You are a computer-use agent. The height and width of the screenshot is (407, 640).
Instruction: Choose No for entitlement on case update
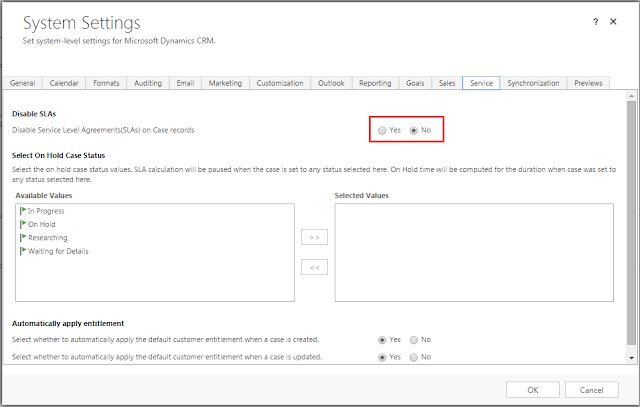(413, 357)
